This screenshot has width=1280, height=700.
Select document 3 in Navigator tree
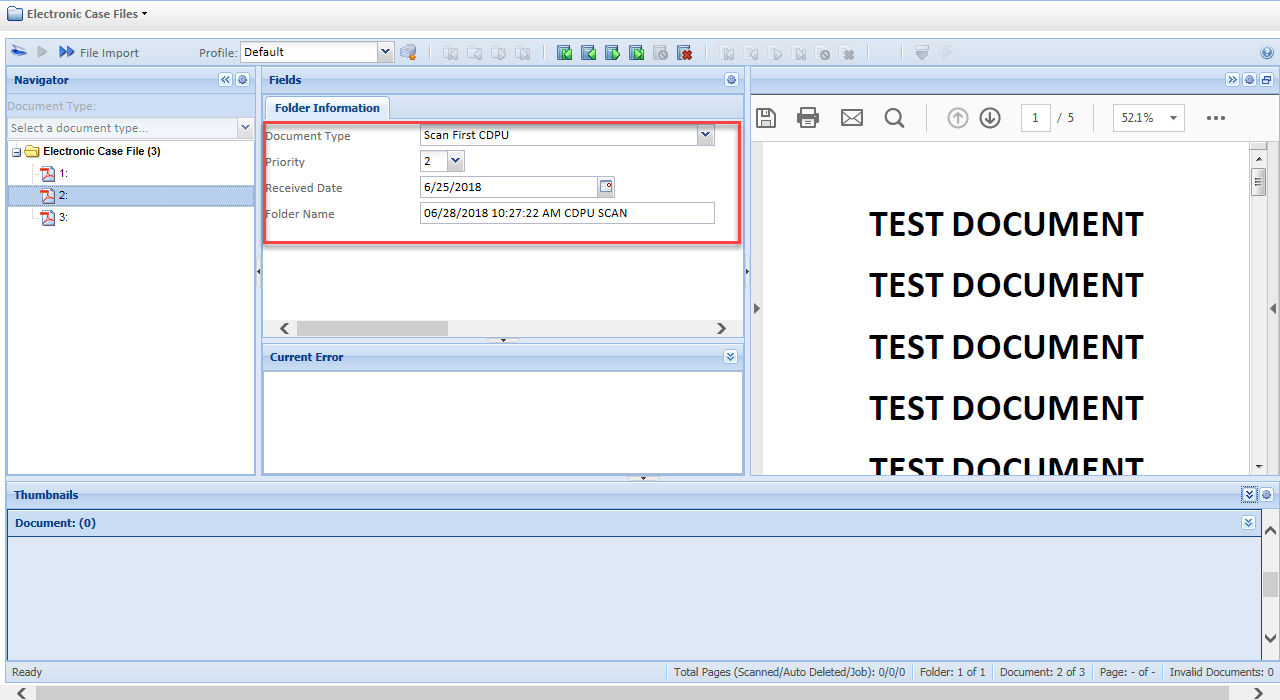[62, 217]
